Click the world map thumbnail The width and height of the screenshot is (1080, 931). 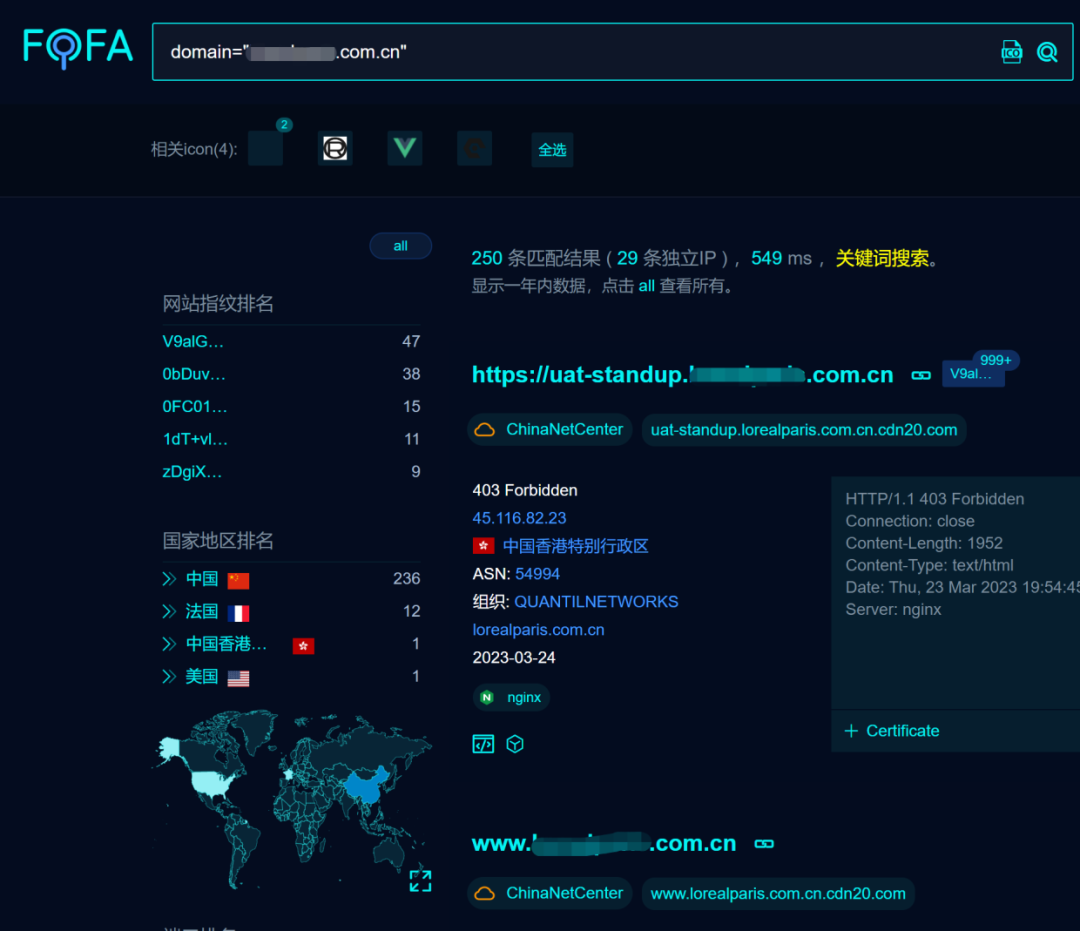291,799
